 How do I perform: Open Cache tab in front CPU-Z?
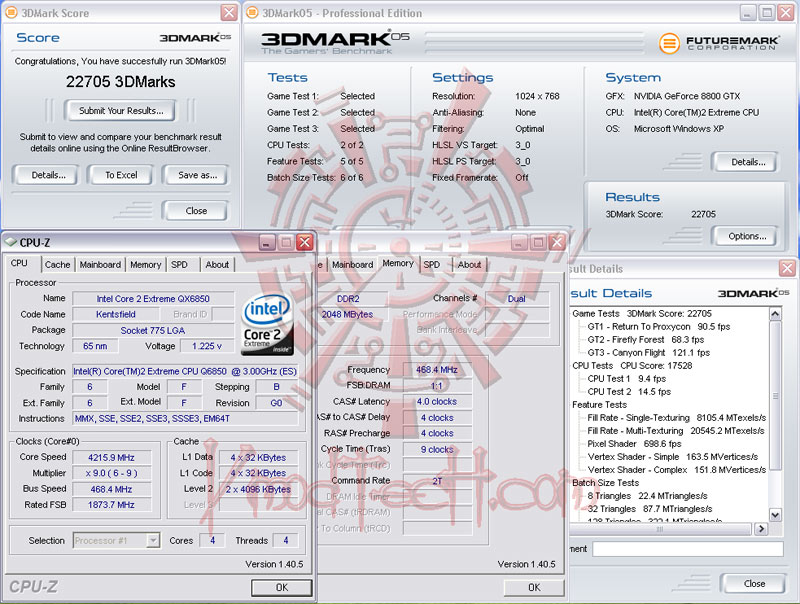[57, 265]
